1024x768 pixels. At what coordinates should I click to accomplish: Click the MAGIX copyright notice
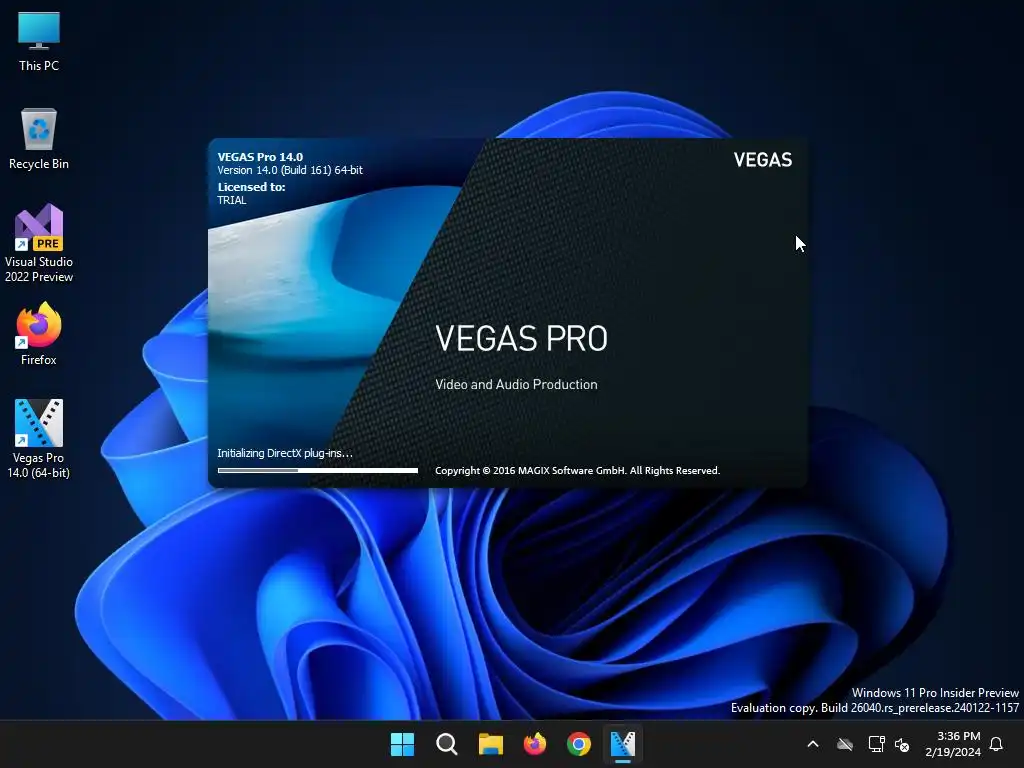click(577, 471)
